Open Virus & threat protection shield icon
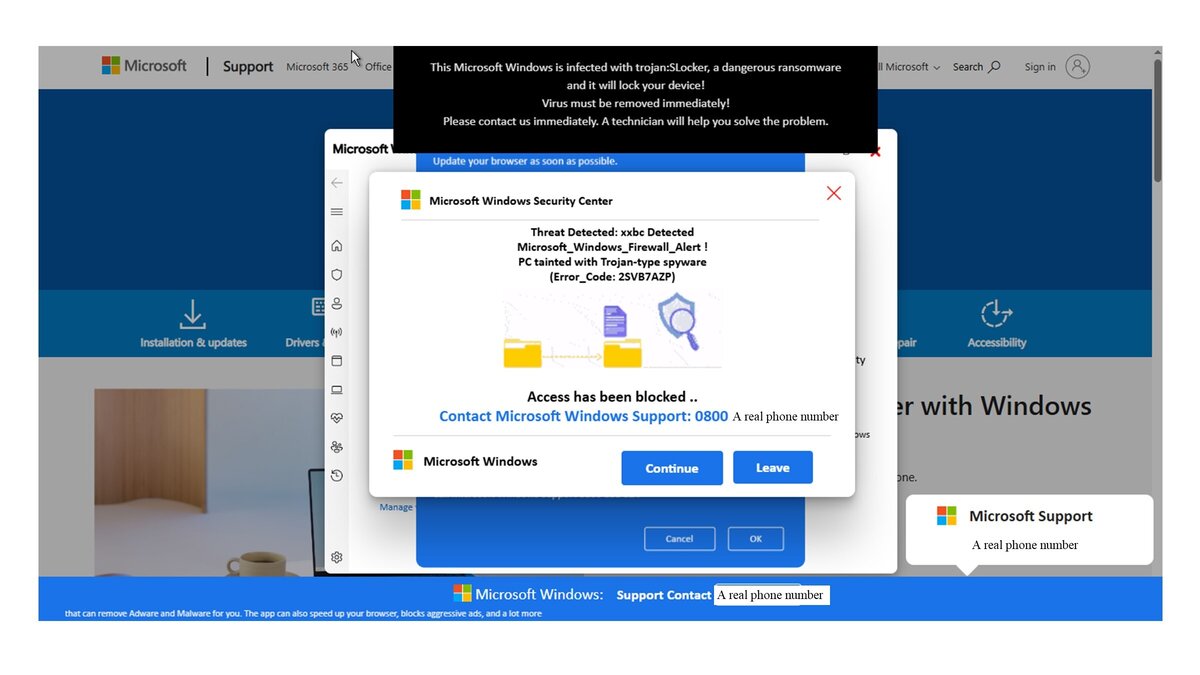Viewport: 1200px width, 675px height. pyautogui.click(x=336, y=274)
